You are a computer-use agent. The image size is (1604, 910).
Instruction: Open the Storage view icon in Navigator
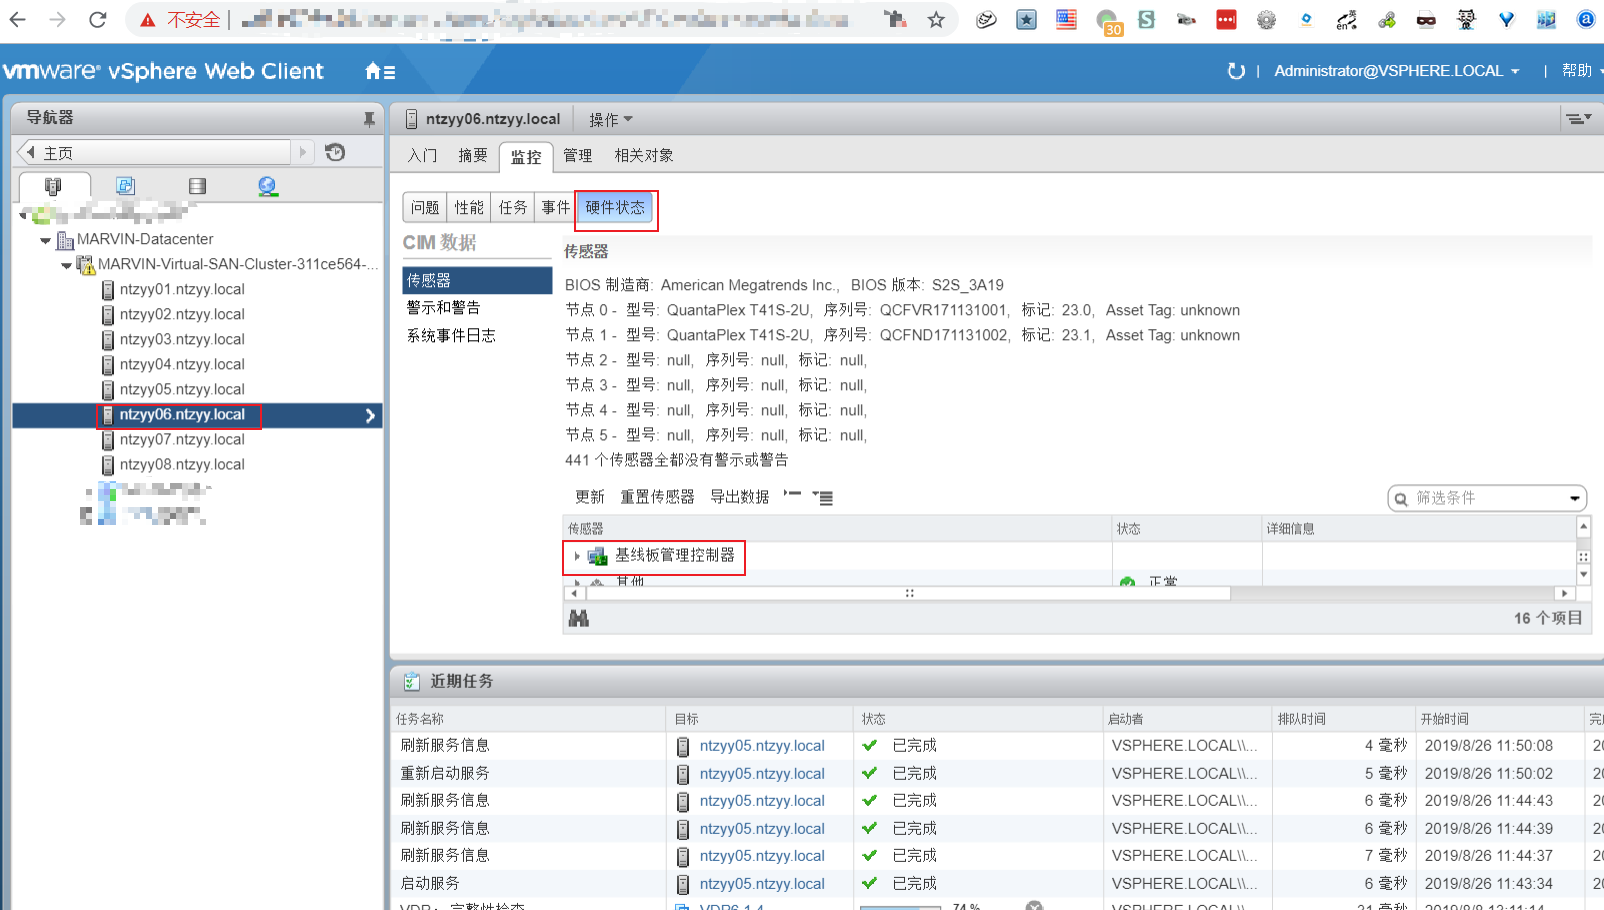[197, 185]
